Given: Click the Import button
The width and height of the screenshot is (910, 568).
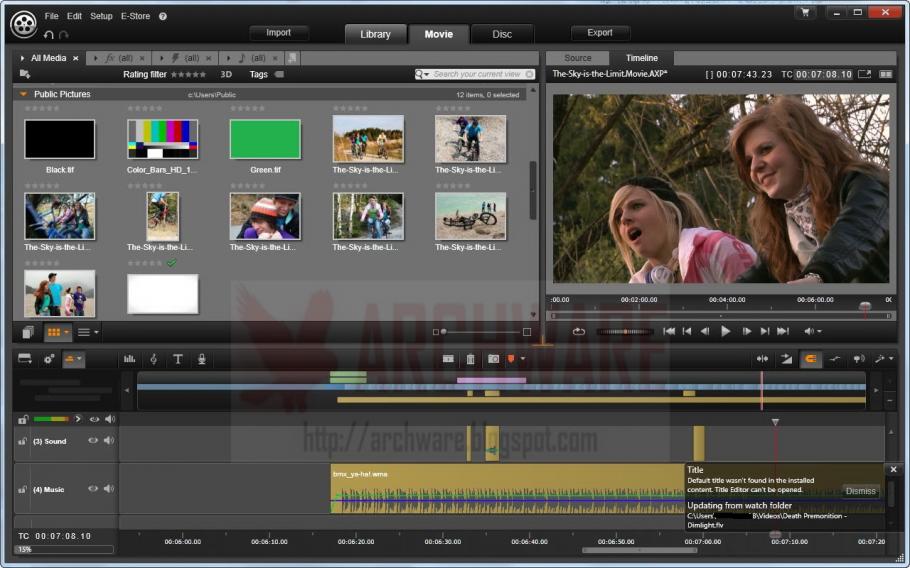Looking at the screenshot, I should tap(279, 33).
